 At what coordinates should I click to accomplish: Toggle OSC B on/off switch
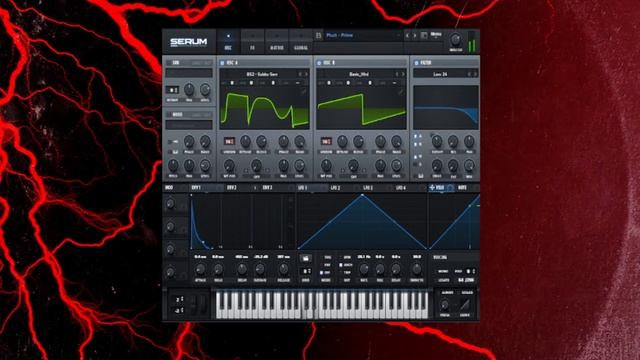(x=319, y=63)
